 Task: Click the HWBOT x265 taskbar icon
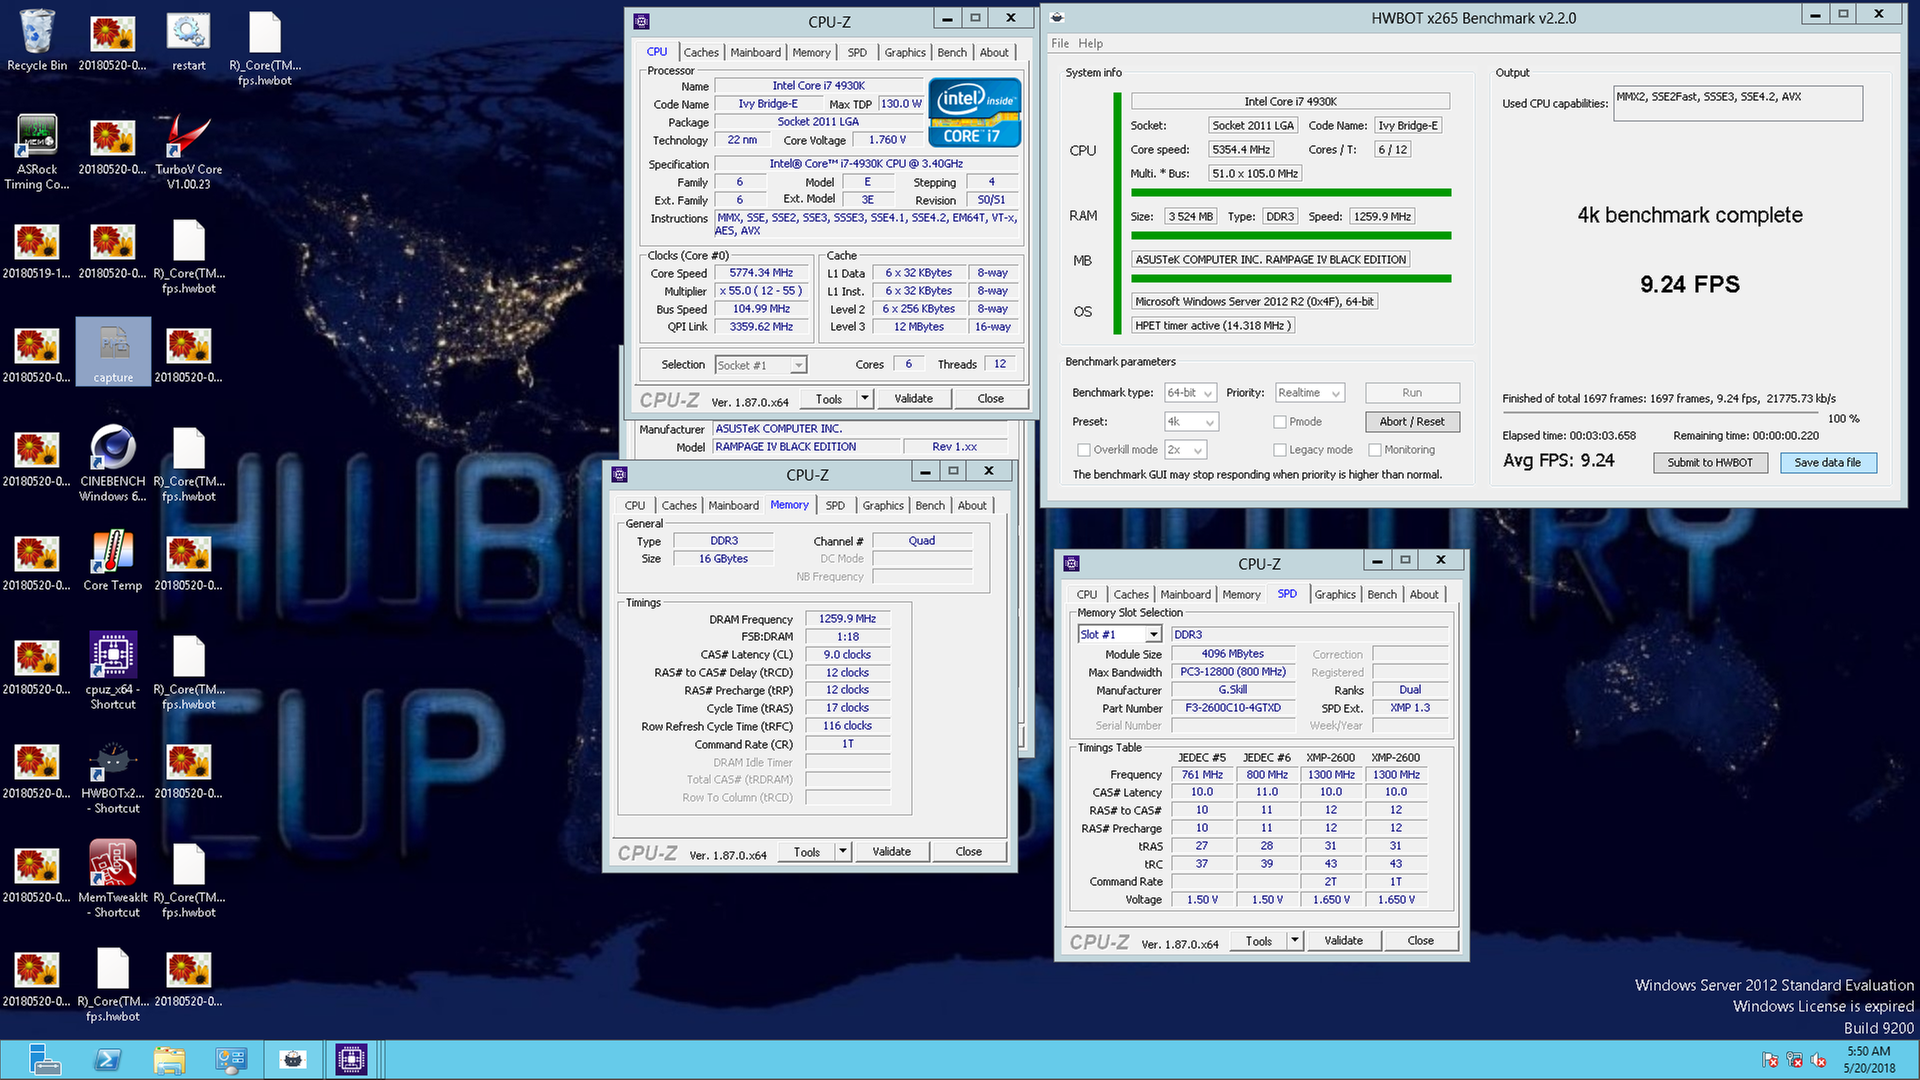pyautogui.click(x=292, y=1059)
